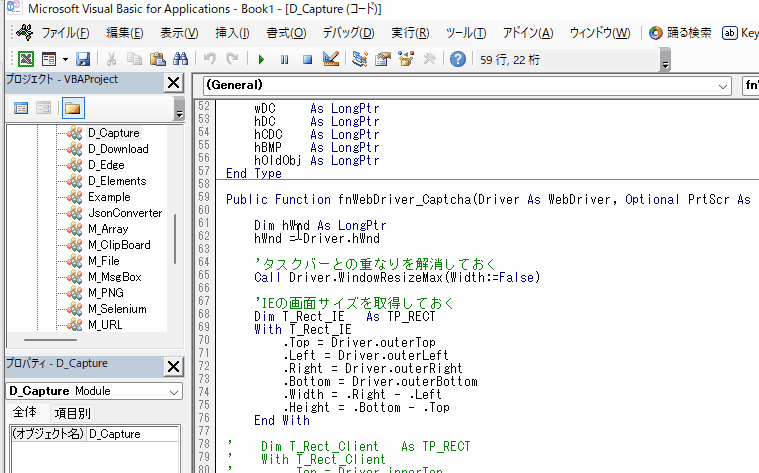Click View Code icon in Project panel
Image resolution: width=759 pixels, height=473 pixels.
point(21,108)
